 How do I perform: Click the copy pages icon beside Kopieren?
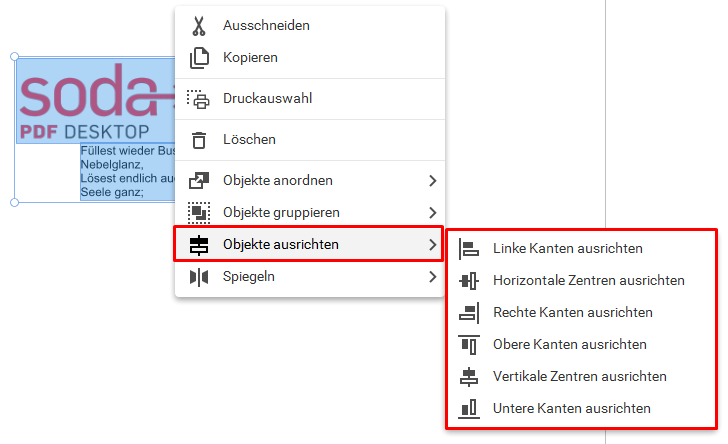click(x=199, y=58)
